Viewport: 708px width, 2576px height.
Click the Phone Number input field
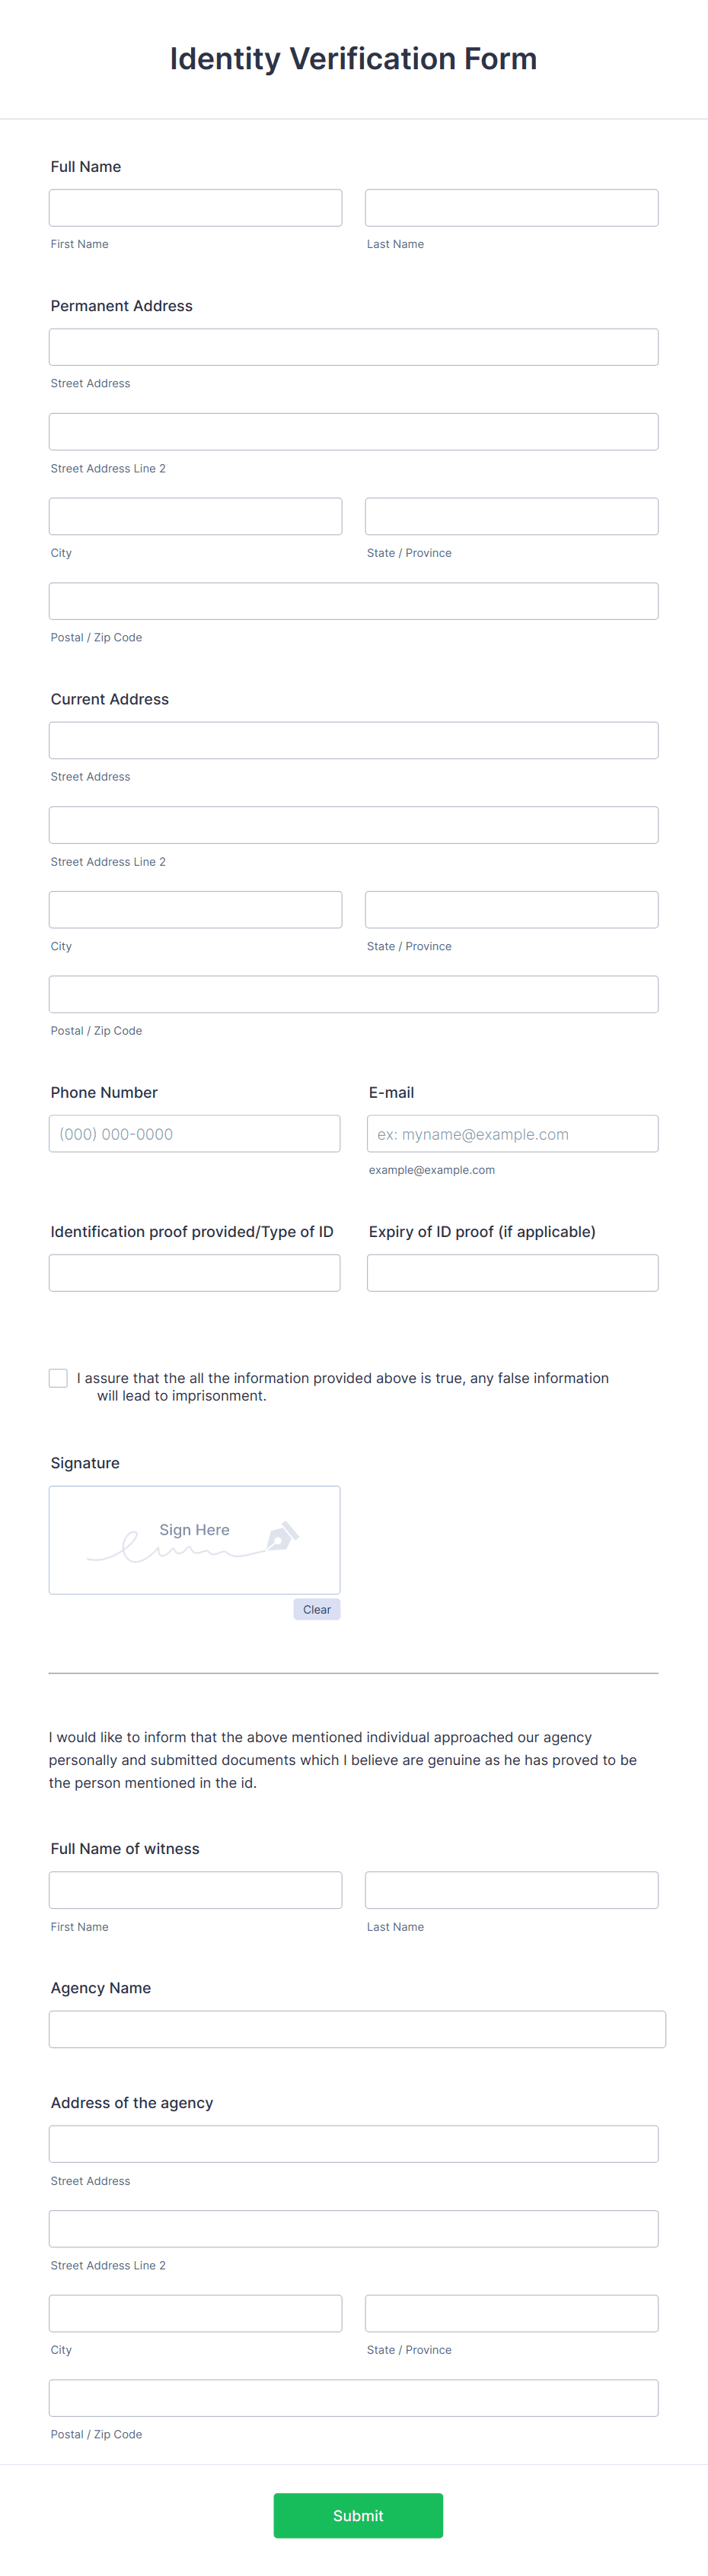[x=195, y=1133]
